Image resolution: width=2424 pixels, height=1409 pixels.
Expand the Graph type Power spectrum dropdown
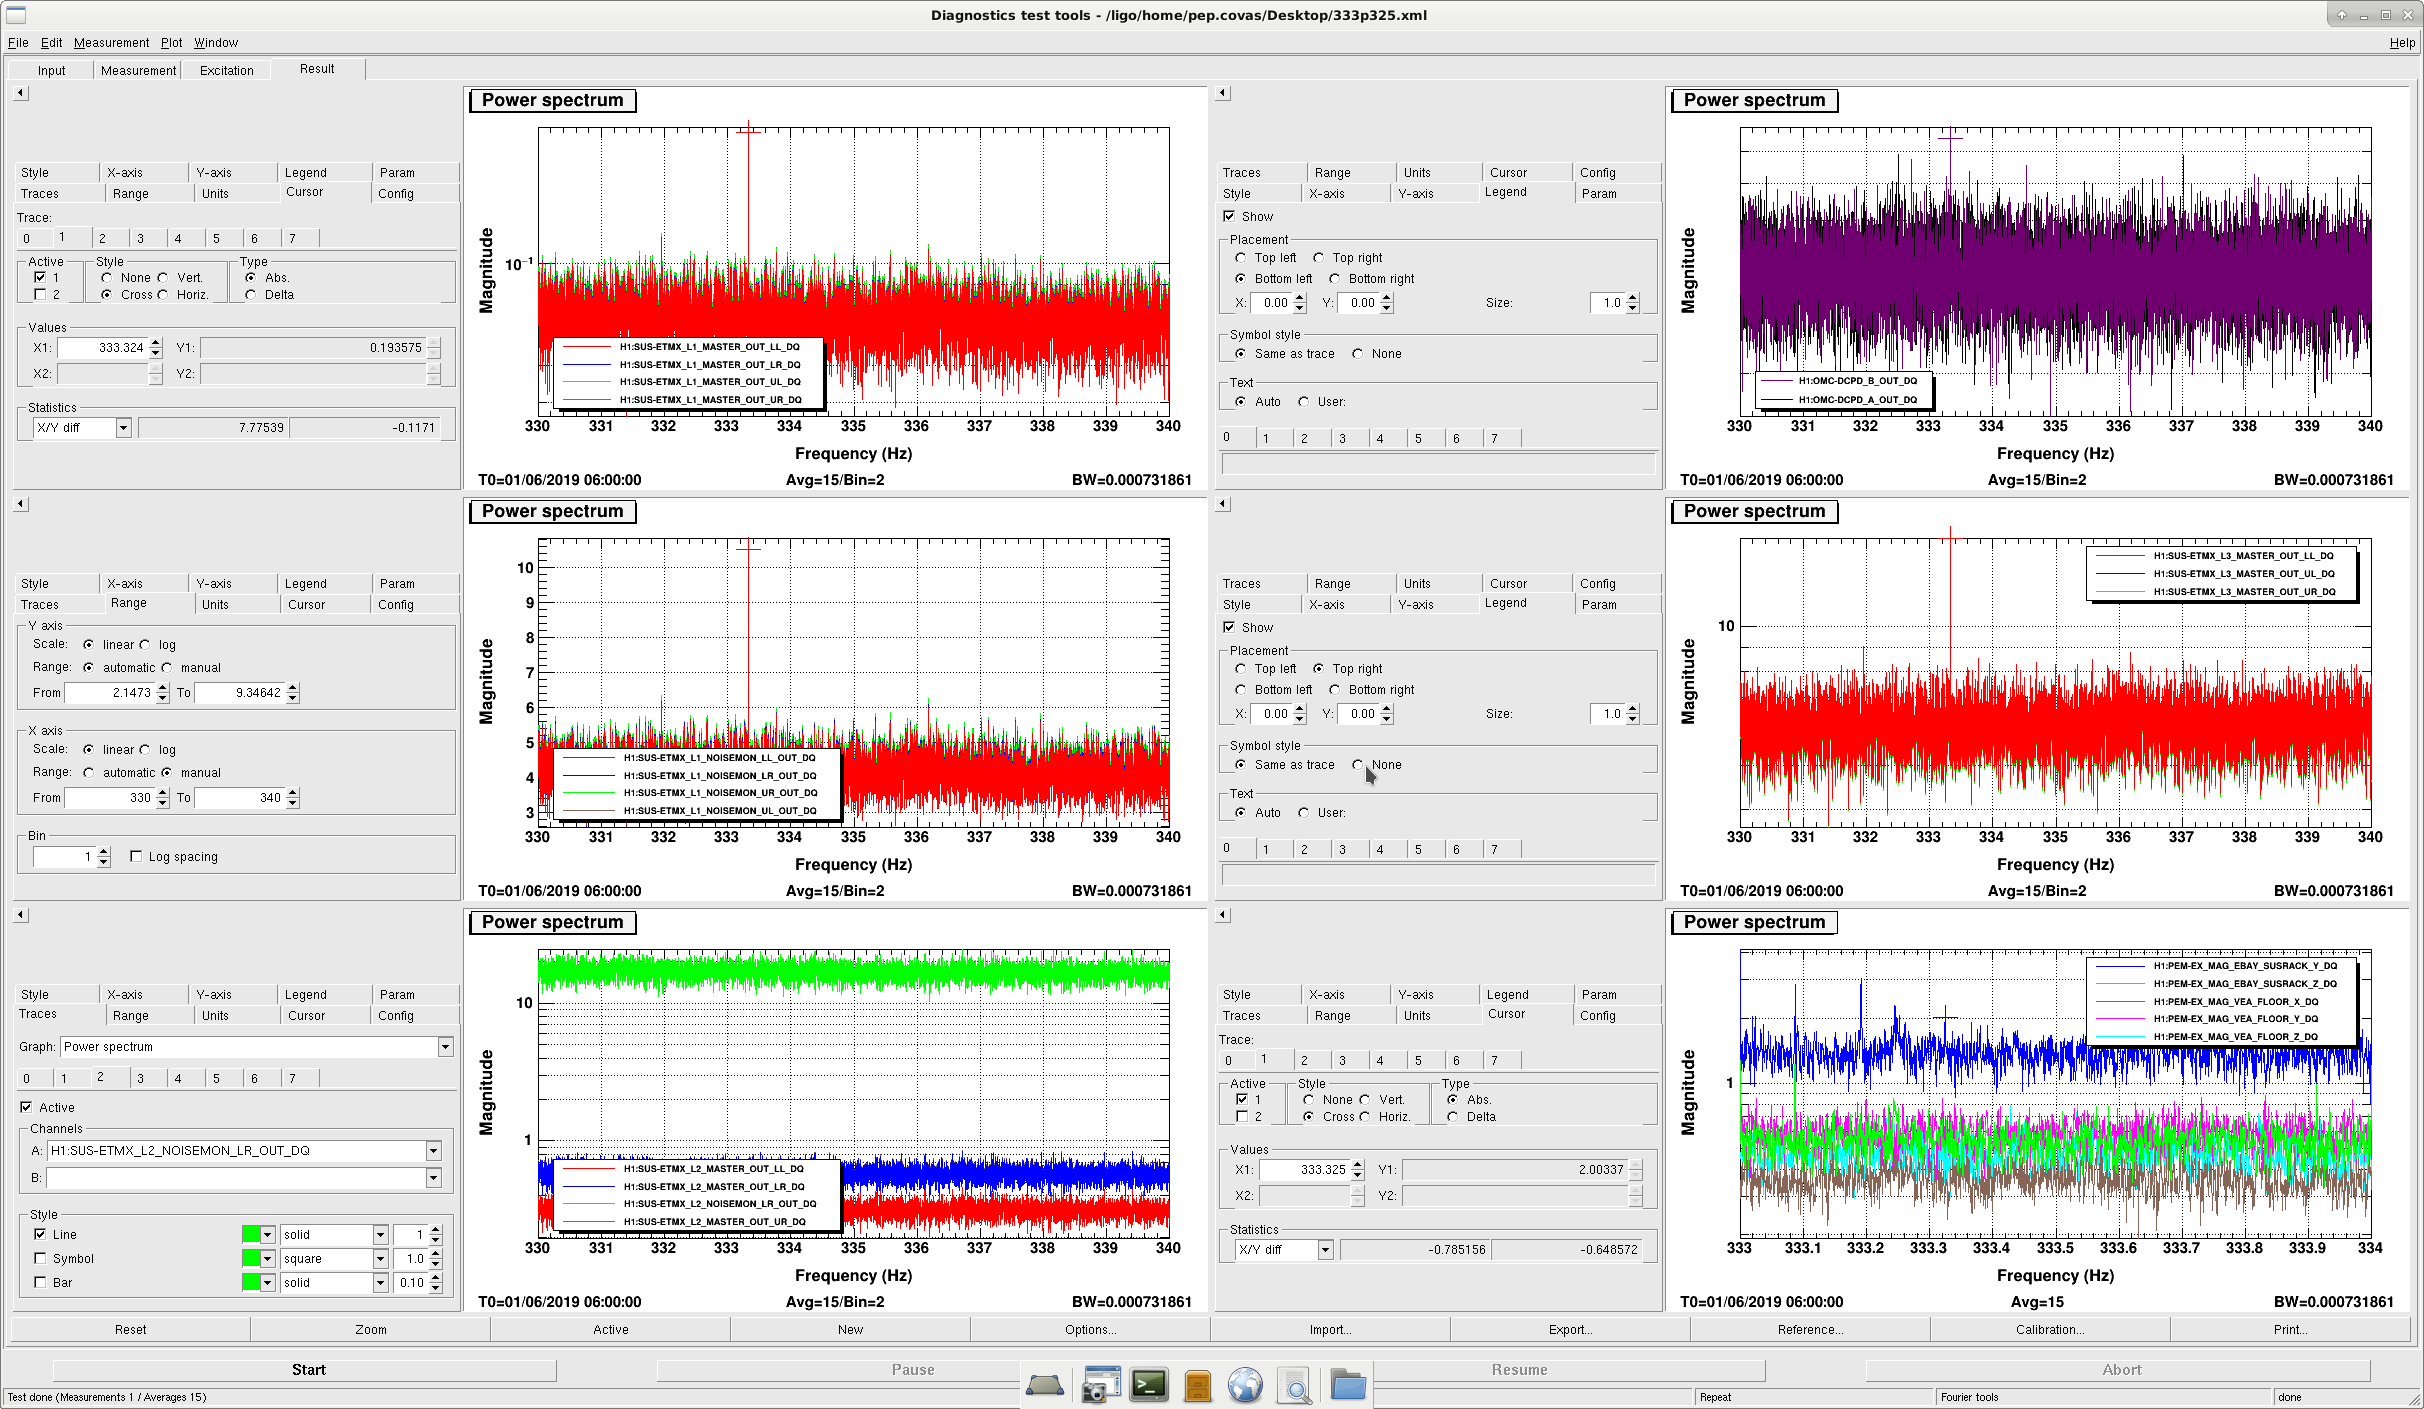(445, 1047)
